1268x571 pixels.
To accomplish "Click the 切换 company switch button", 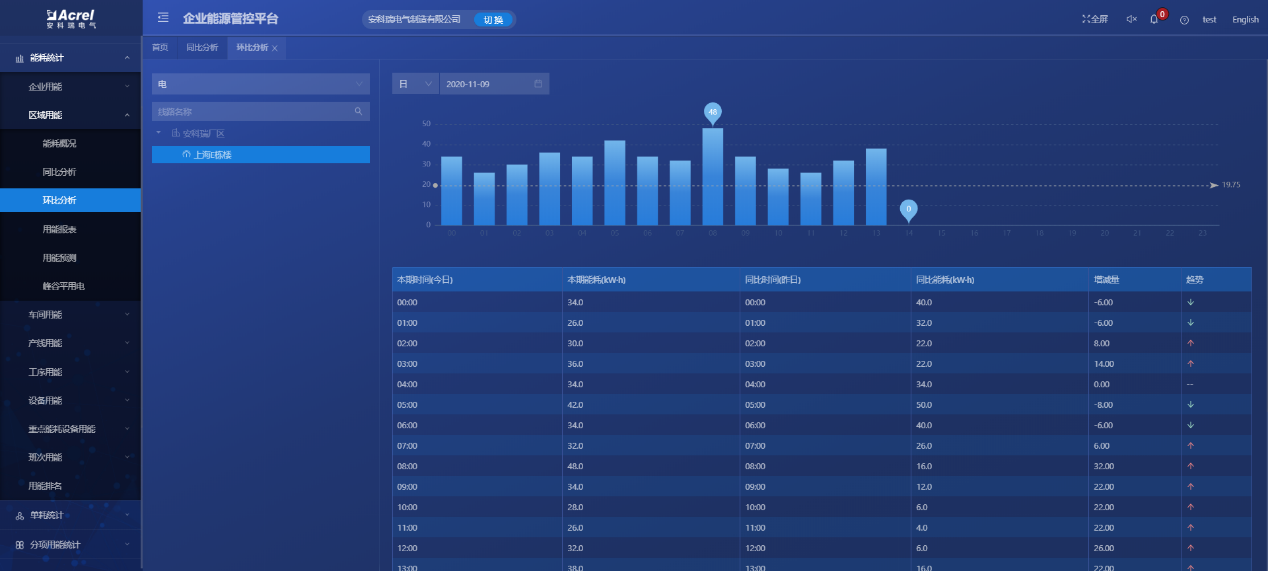I will [x=493, y=19].
